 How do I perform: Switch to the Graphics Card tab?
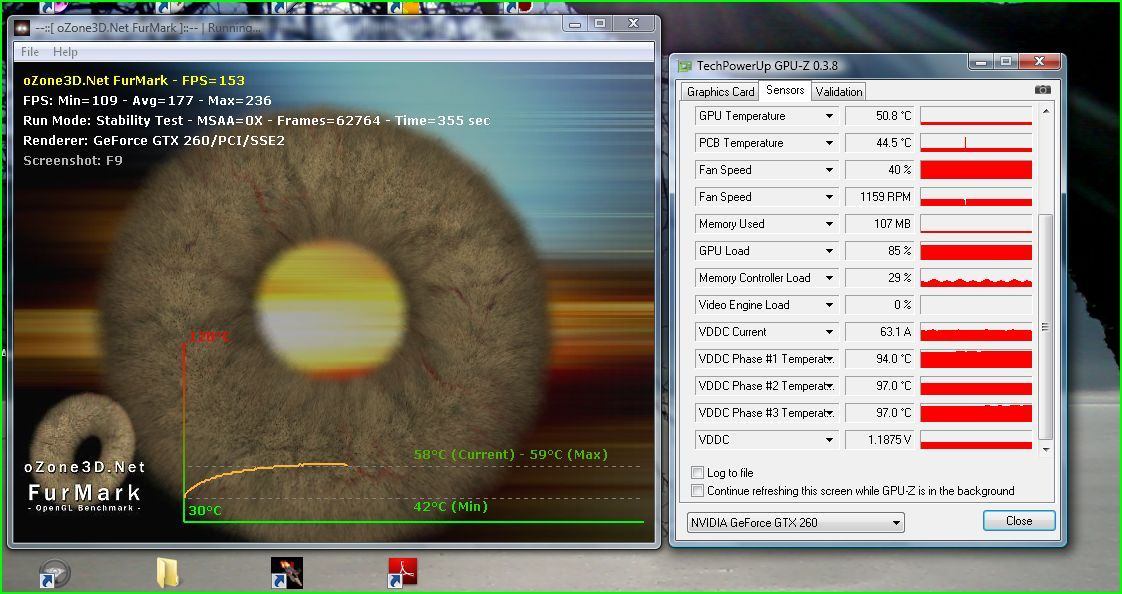(x=721, y=92)
